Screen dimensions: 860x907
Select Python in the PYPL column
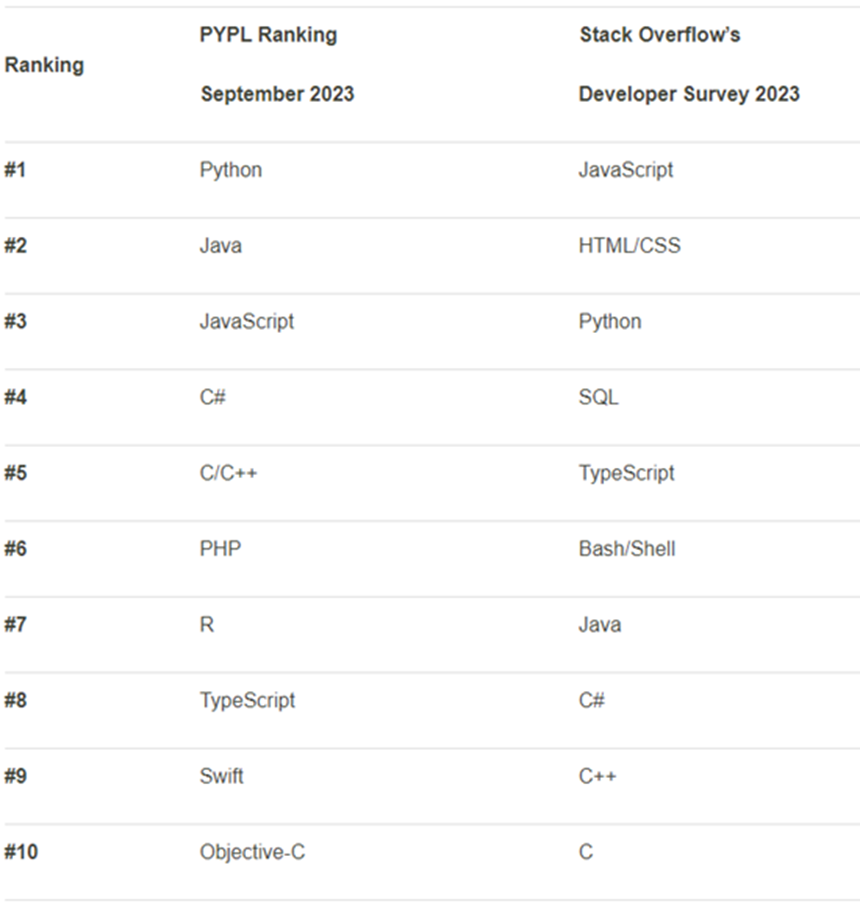point(231,170)
